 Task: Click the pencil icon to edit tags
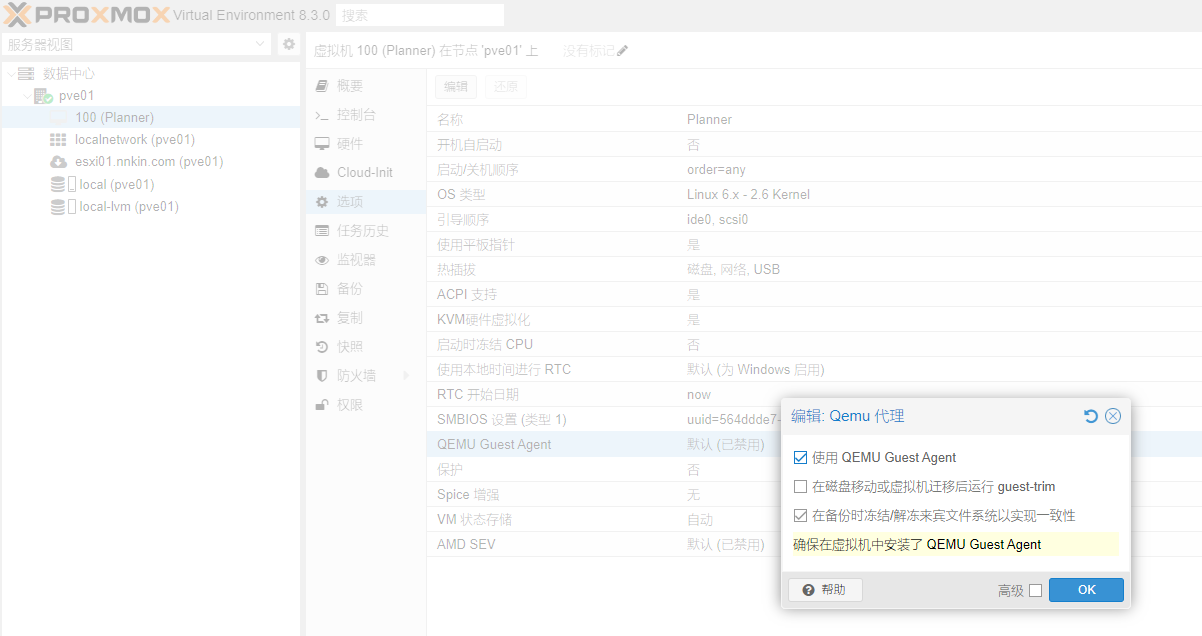click(622, 51)
